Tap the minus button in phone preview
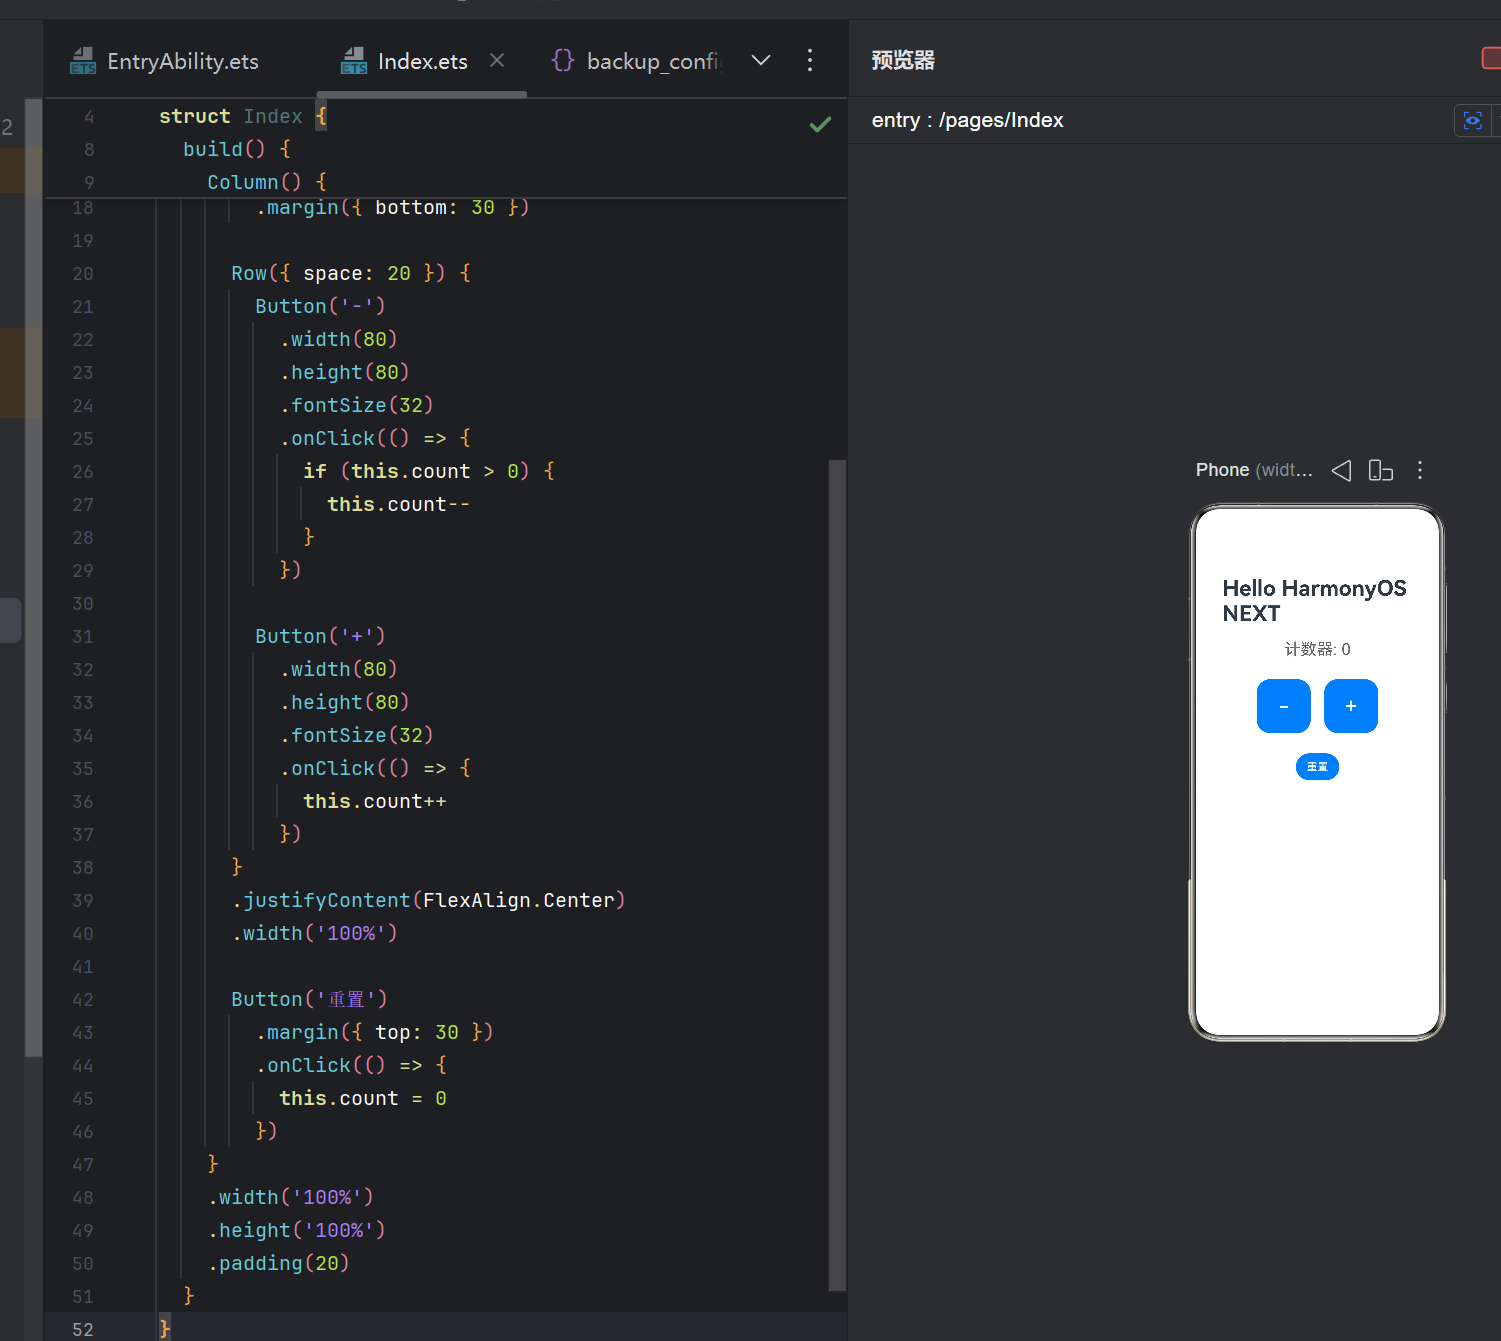 pyautogui.click(x=1284, y=706)
